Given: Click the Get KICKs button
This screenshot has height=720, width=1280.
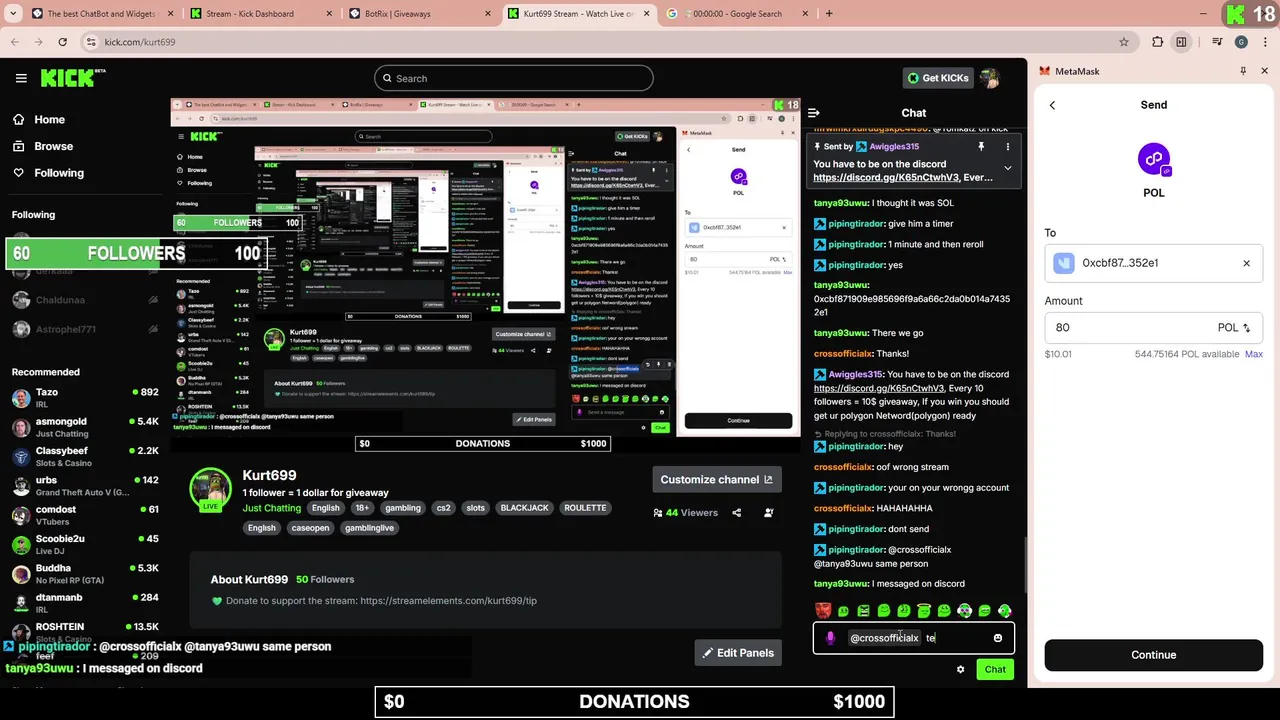Looking at the screenshot, I should [x=938, y=78].
